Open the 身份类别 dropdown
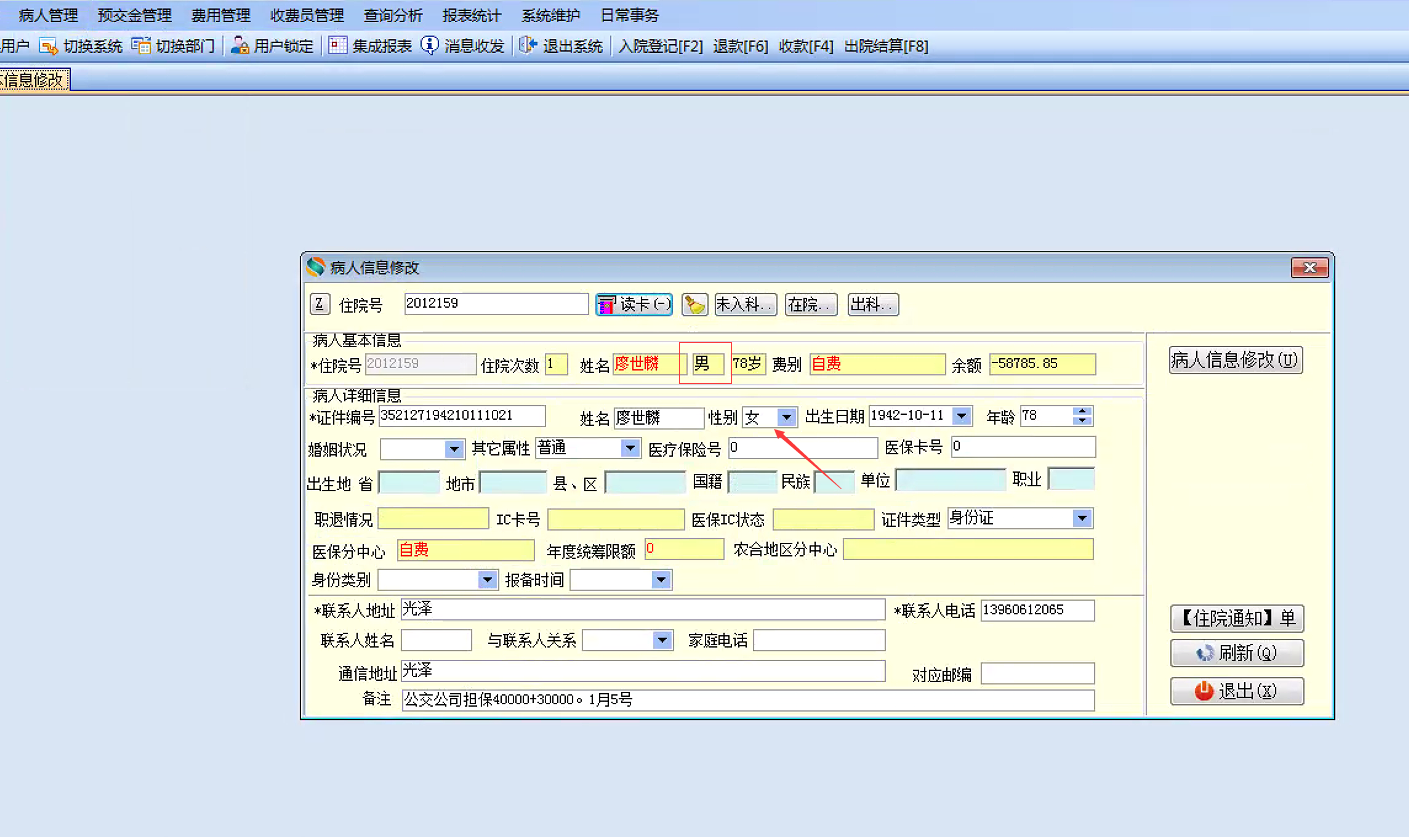Viewport: 1409px width, 837px height. click(487, 580)
